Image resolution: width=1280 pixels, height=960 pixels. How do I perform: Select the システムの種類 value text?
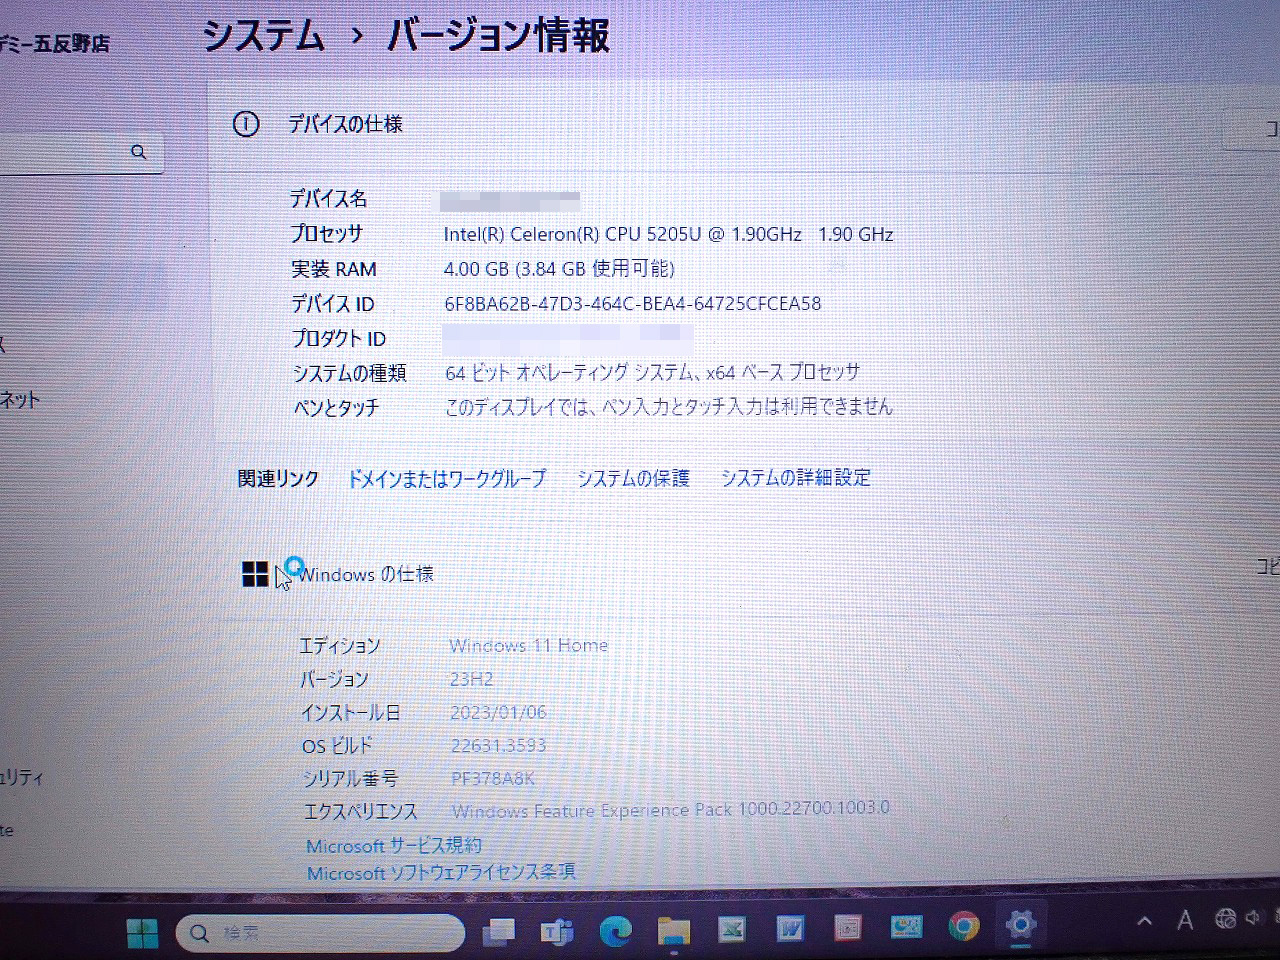652,372
